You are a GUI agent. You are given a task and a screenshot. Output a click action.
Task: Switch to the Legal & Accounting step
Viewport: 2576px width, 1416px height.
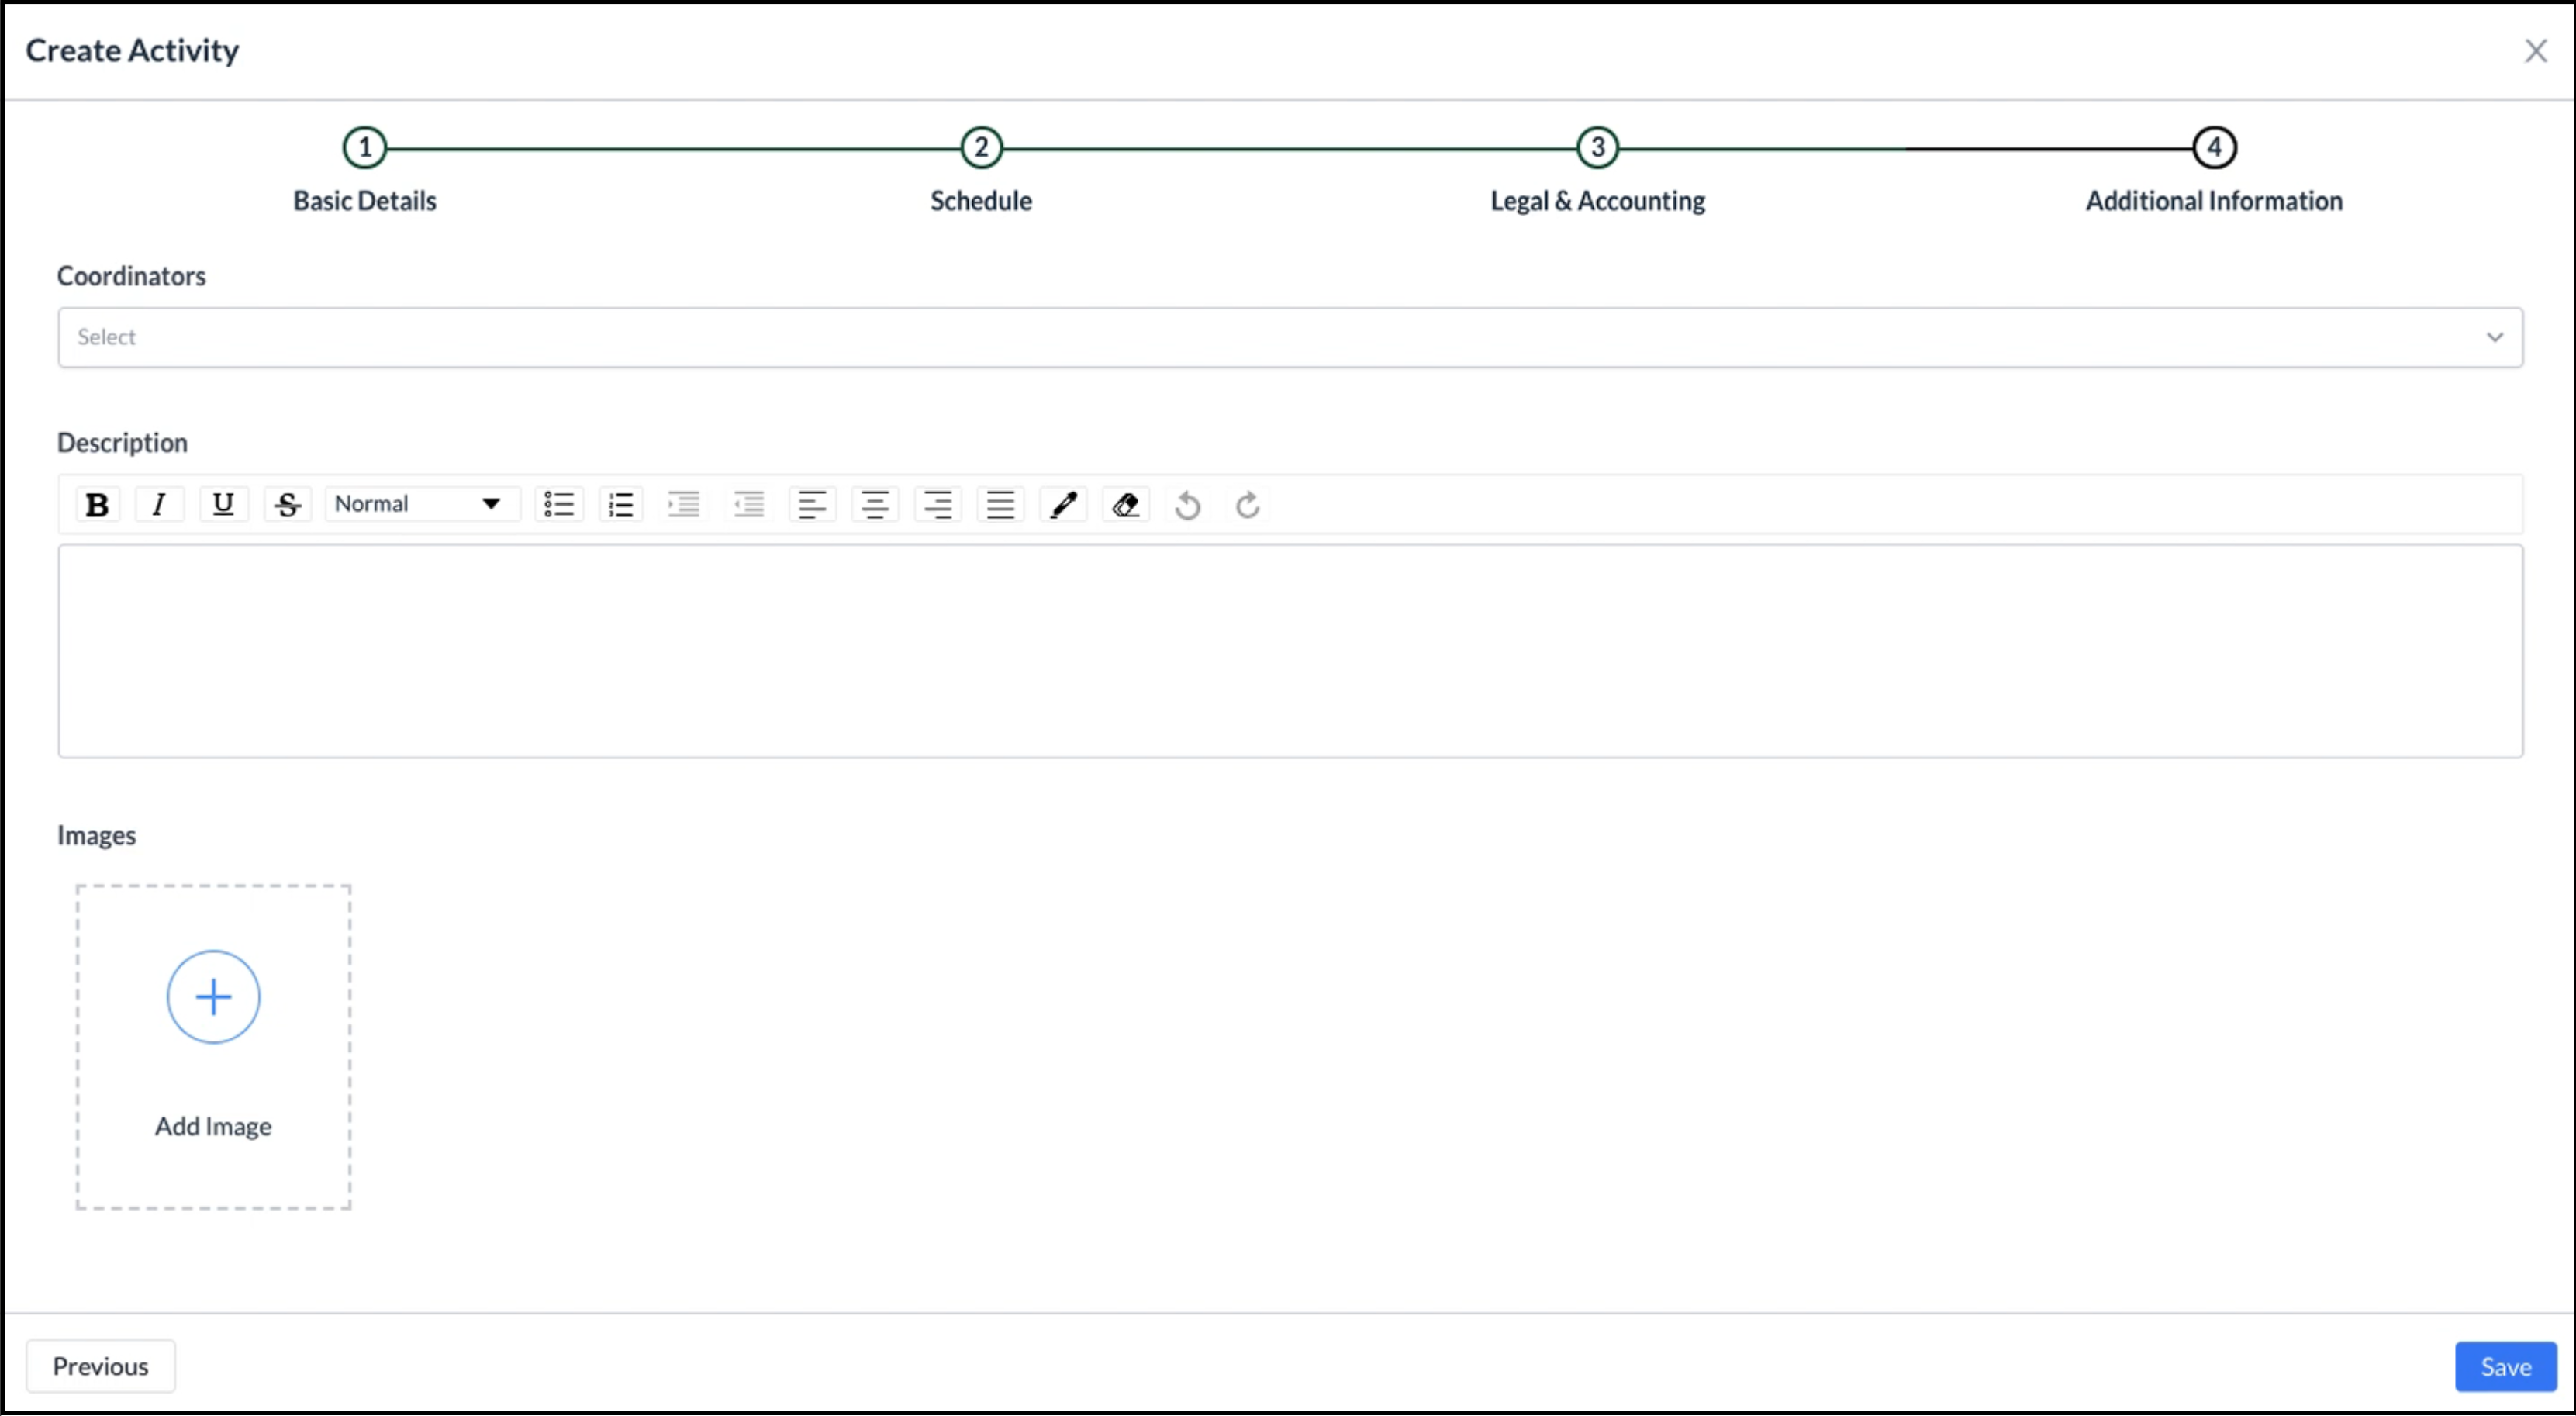(1597, 147)
